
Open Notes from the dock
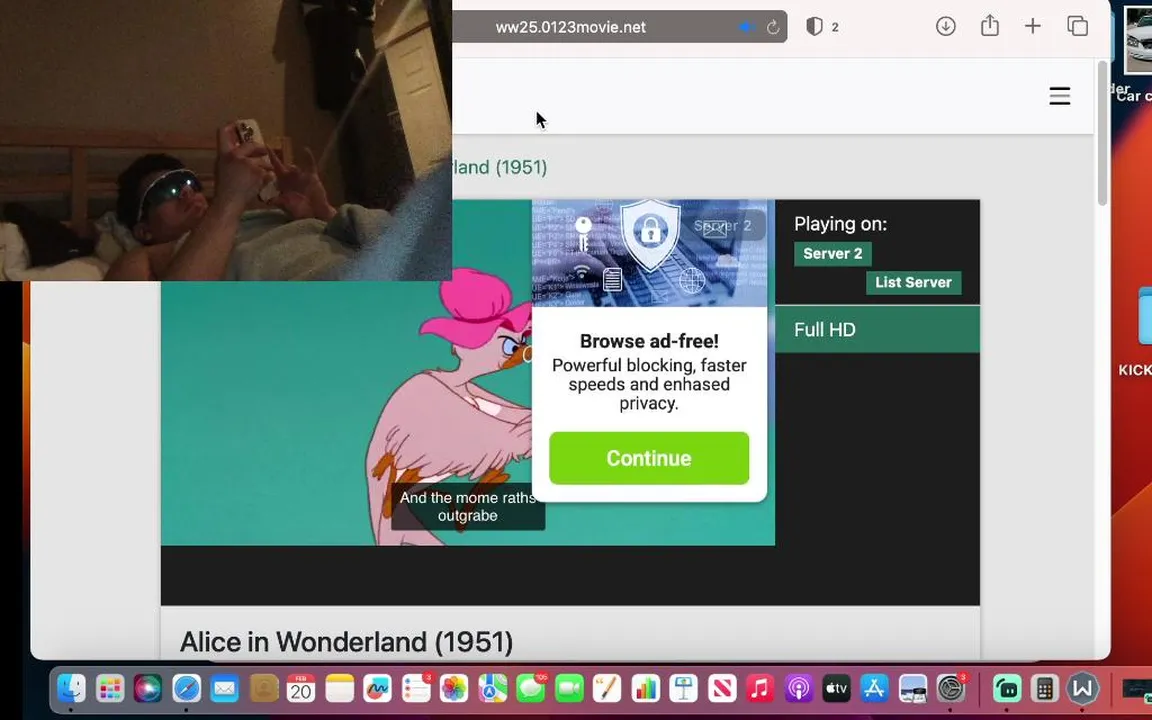[339, 689]
